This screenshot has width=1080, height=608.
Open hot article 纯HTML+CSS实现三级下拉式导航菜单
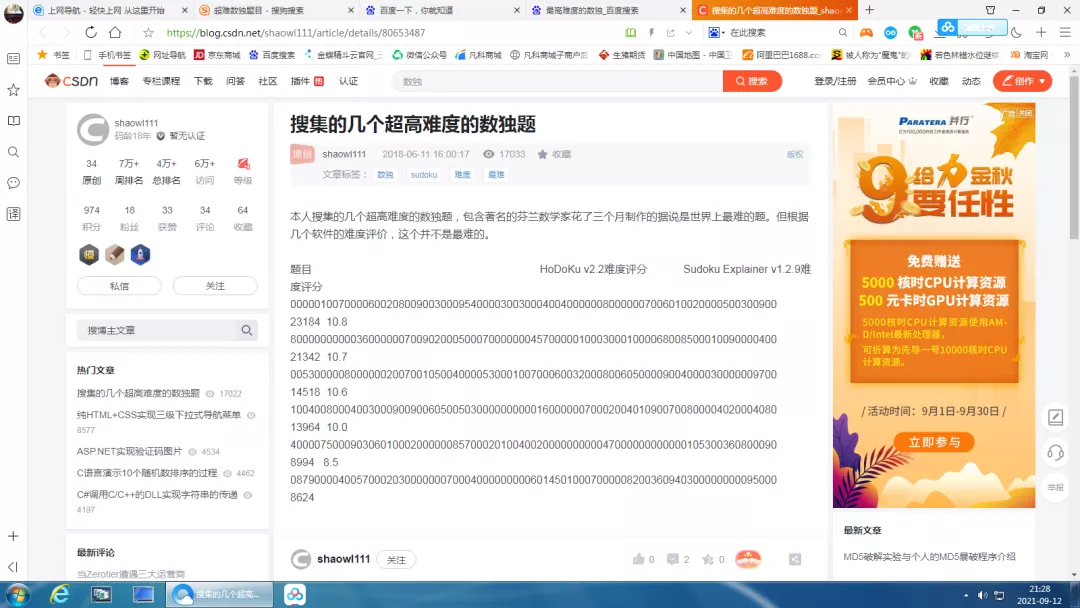click(x=158, y=415)
